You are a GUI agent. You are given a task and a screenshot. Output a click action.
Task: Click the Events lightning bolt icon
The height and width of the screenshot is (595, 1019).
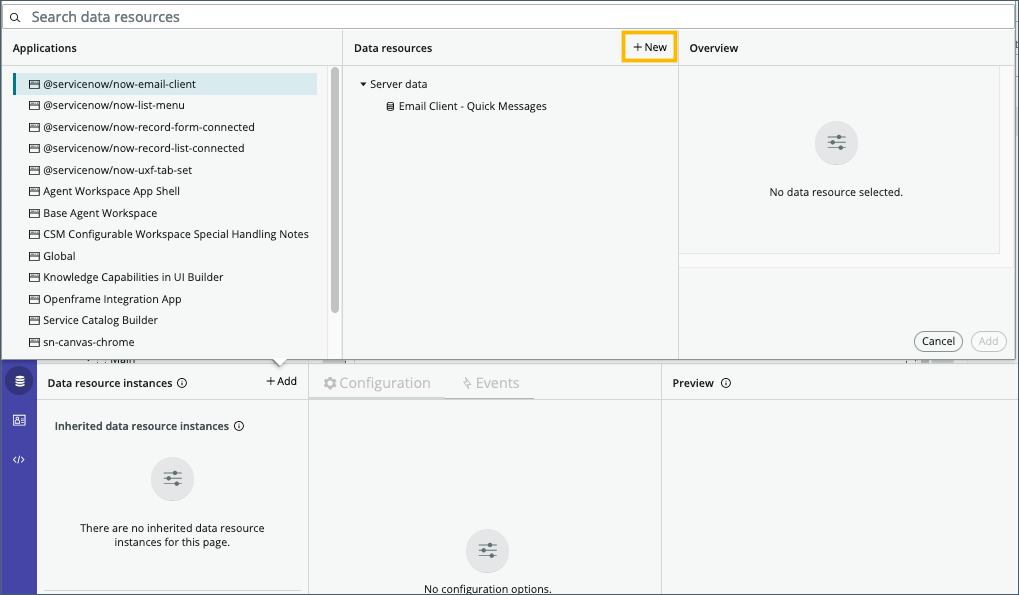point(467,382)
